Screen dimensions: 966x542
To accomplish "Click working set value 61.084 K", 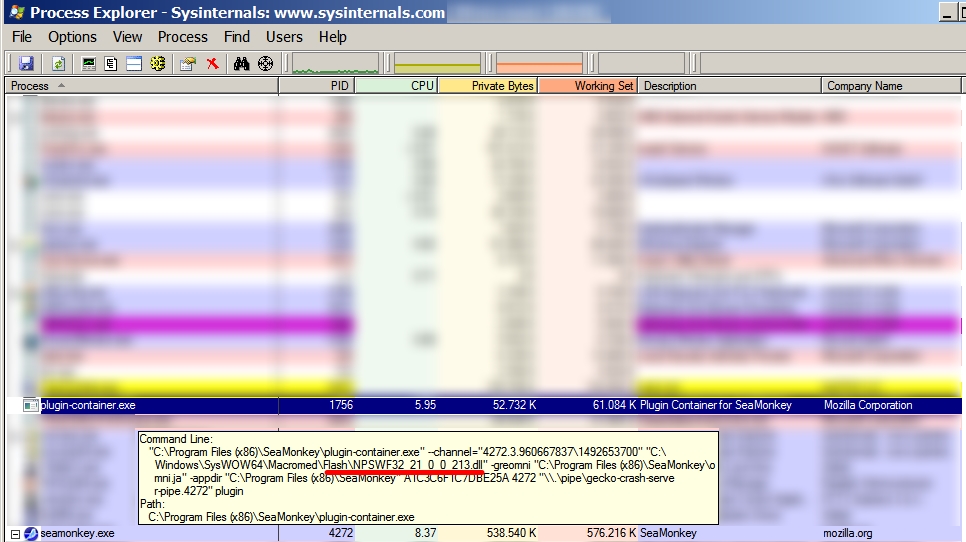I will click(614, 405).
